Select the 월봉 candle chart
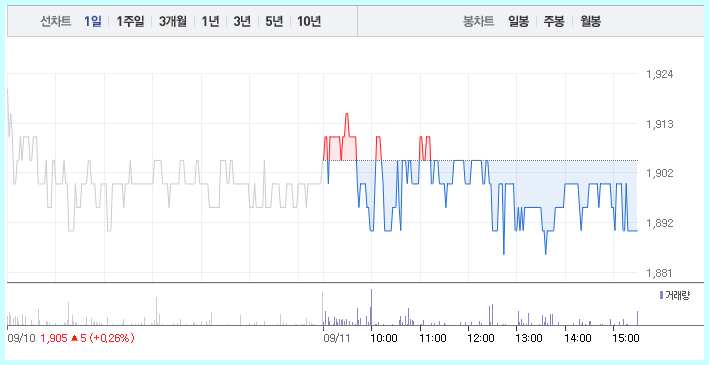The height and width of the screenshot is (365, 709). pos(591,21)
